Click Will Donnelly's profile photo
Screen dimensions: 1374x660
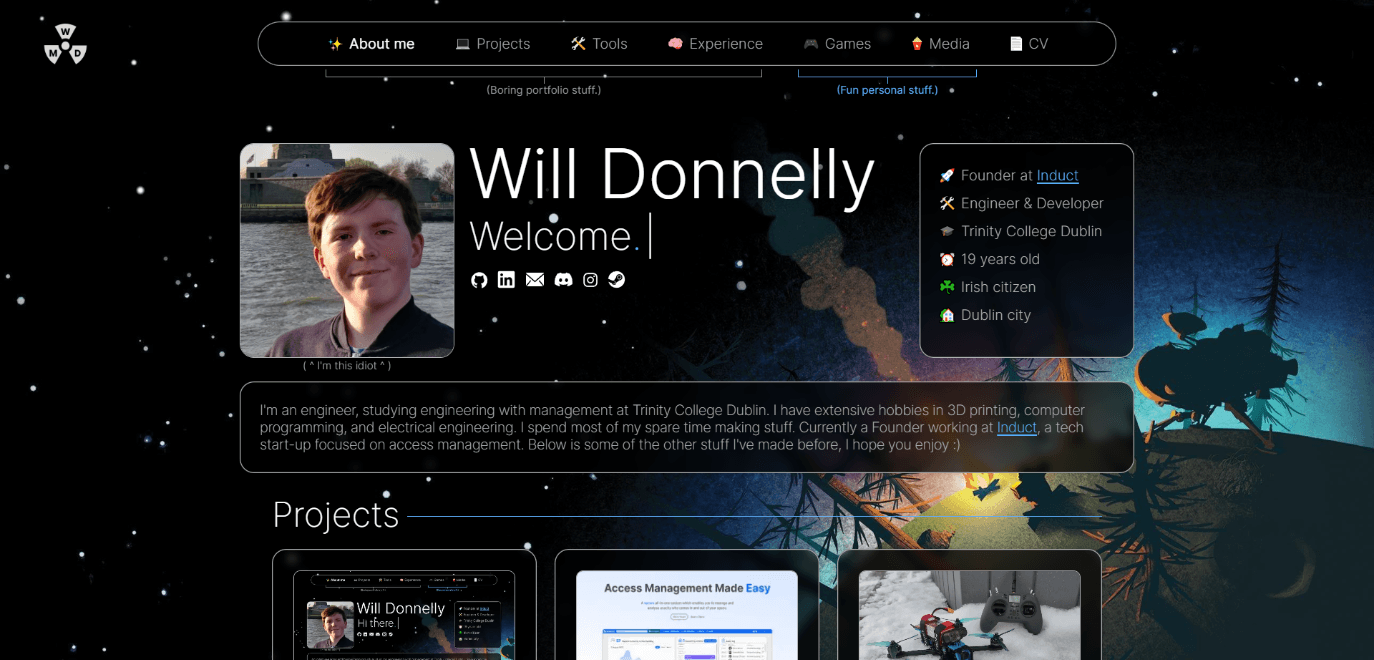[x=347, y=250]
